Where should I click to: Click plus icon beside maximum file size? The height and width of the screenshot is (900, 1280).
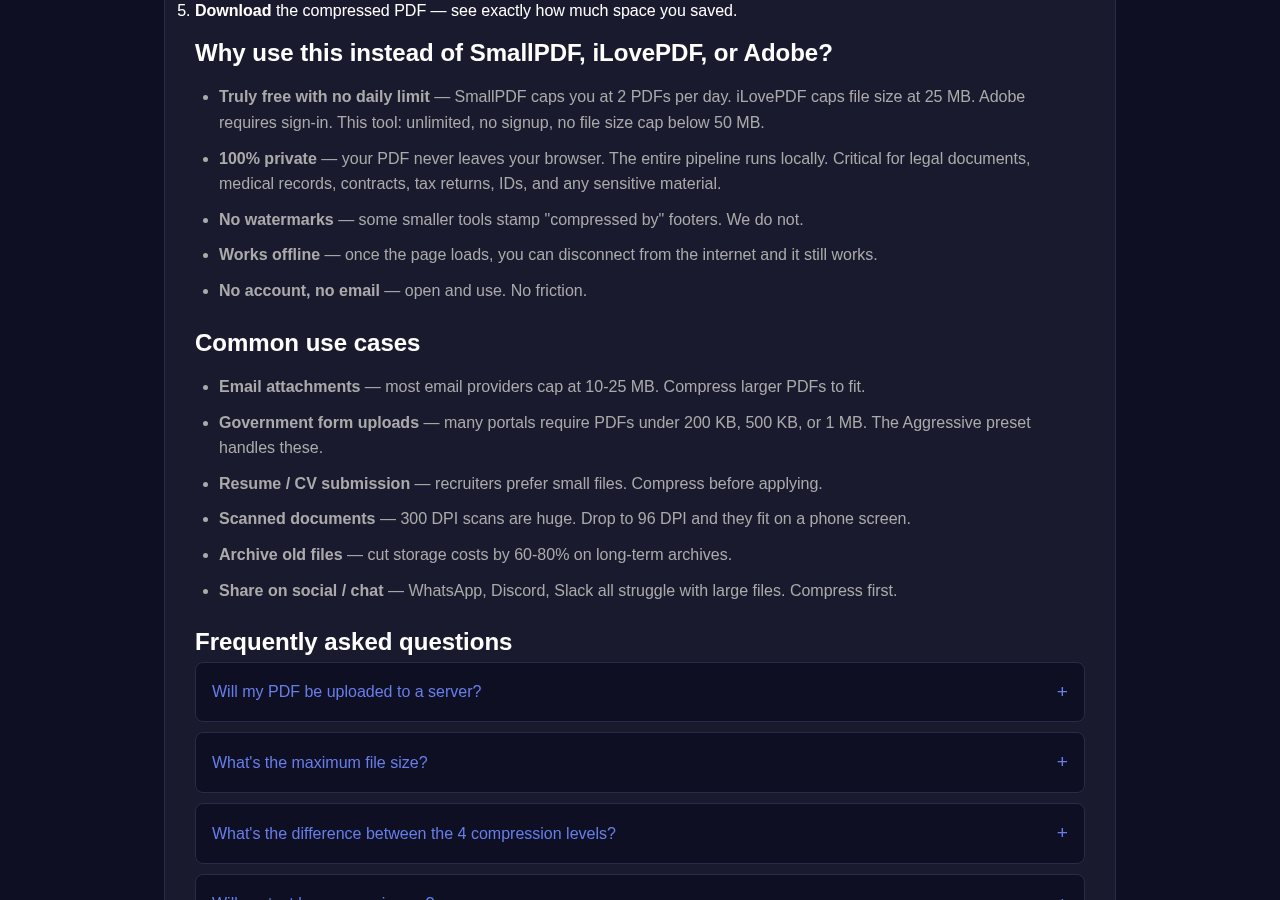pyautogui.click(x=1062, y=763)
